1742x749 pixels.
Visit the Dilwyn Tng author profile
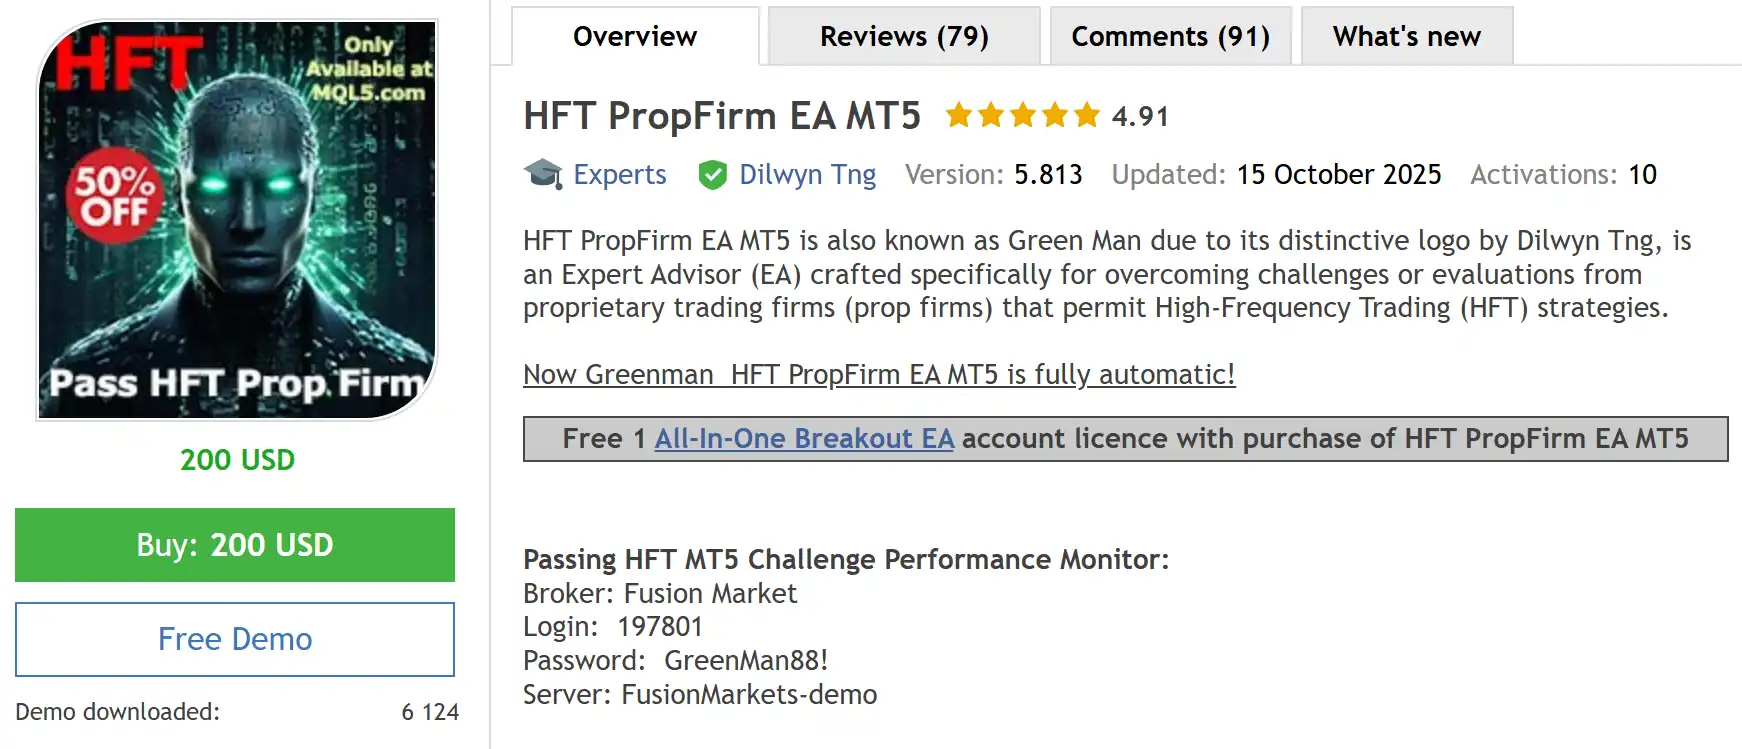click(807, 175)
